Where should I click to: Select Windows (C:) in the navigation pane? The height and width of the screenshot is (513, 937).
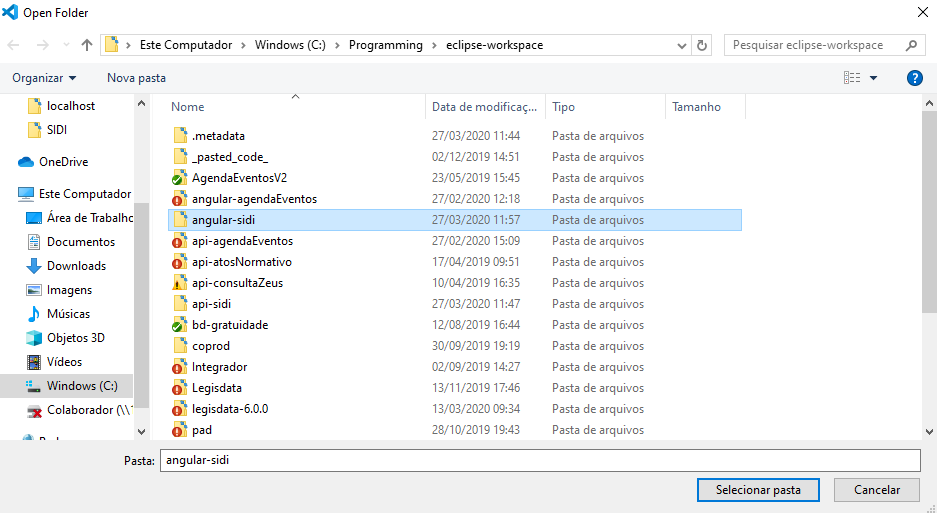pos(81,386)
